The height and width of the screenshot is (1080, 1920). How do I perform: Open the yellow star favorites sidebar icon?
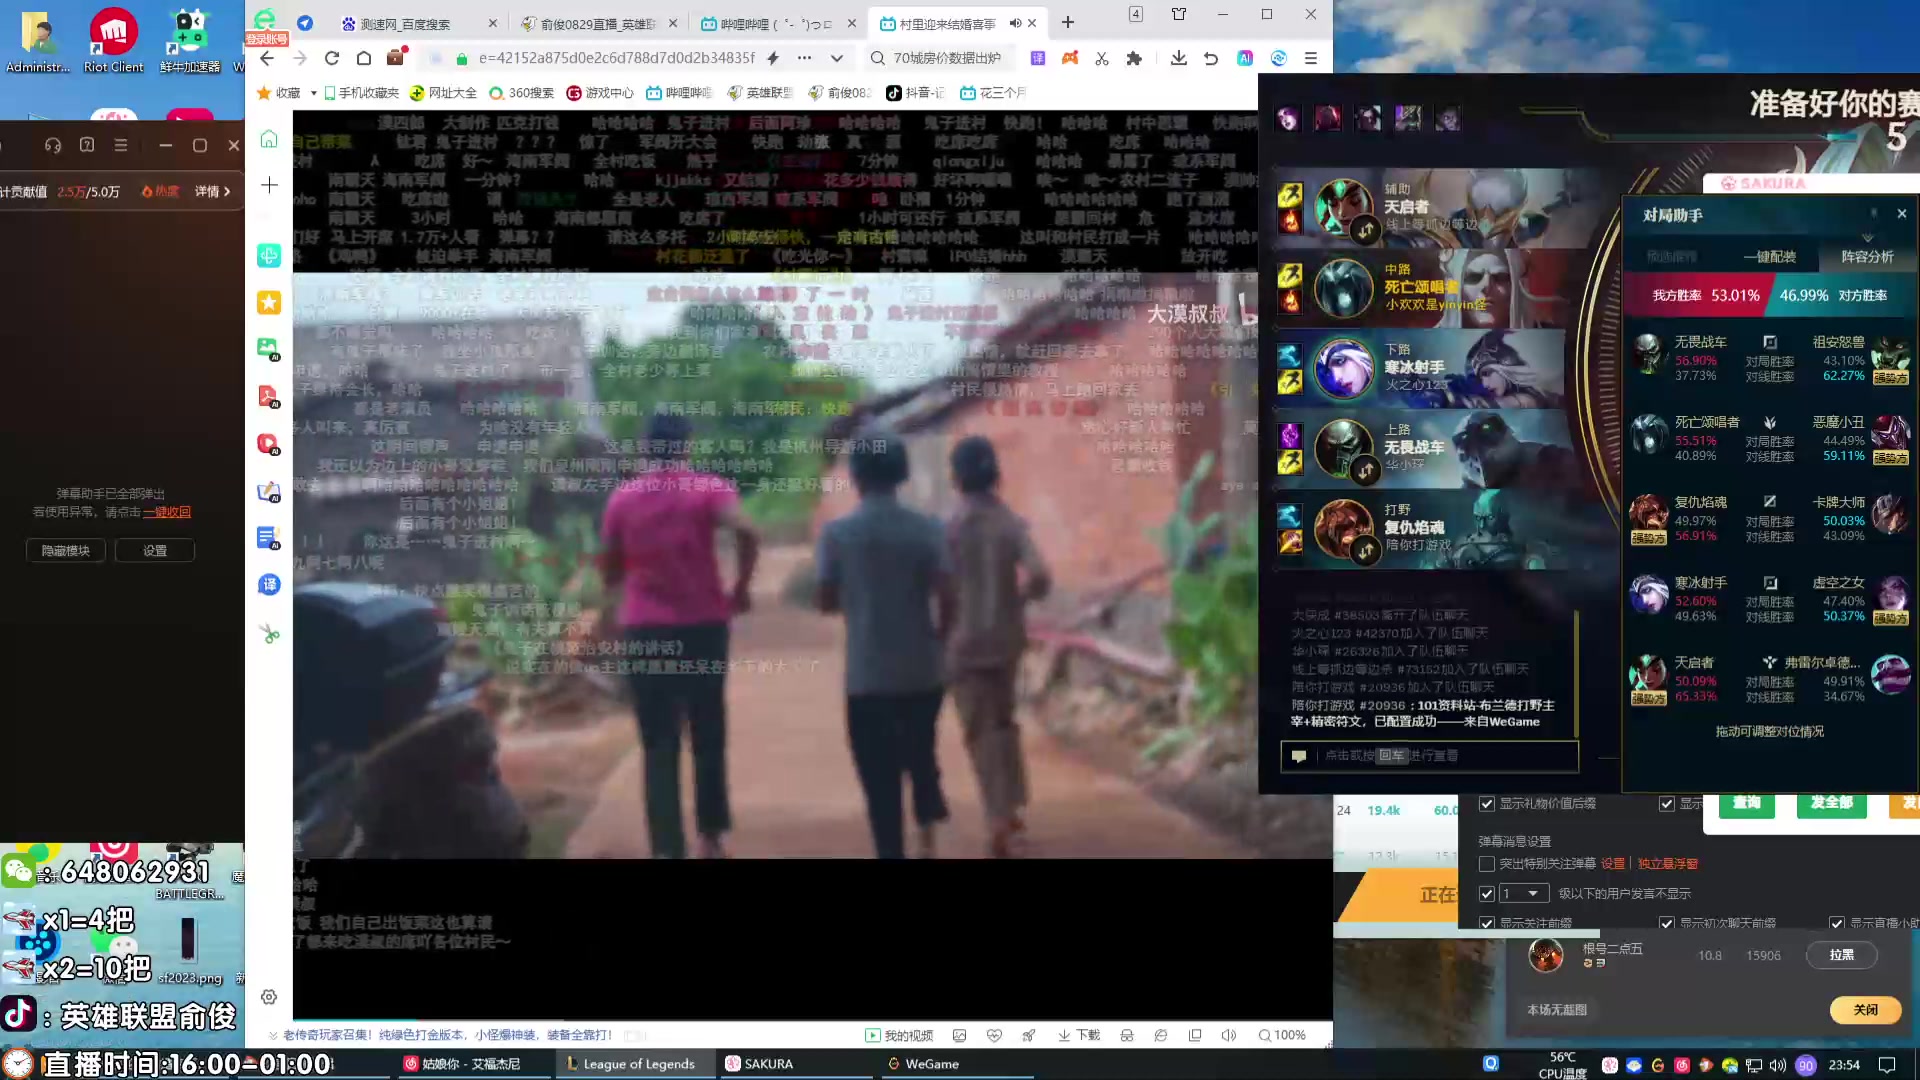269,302
